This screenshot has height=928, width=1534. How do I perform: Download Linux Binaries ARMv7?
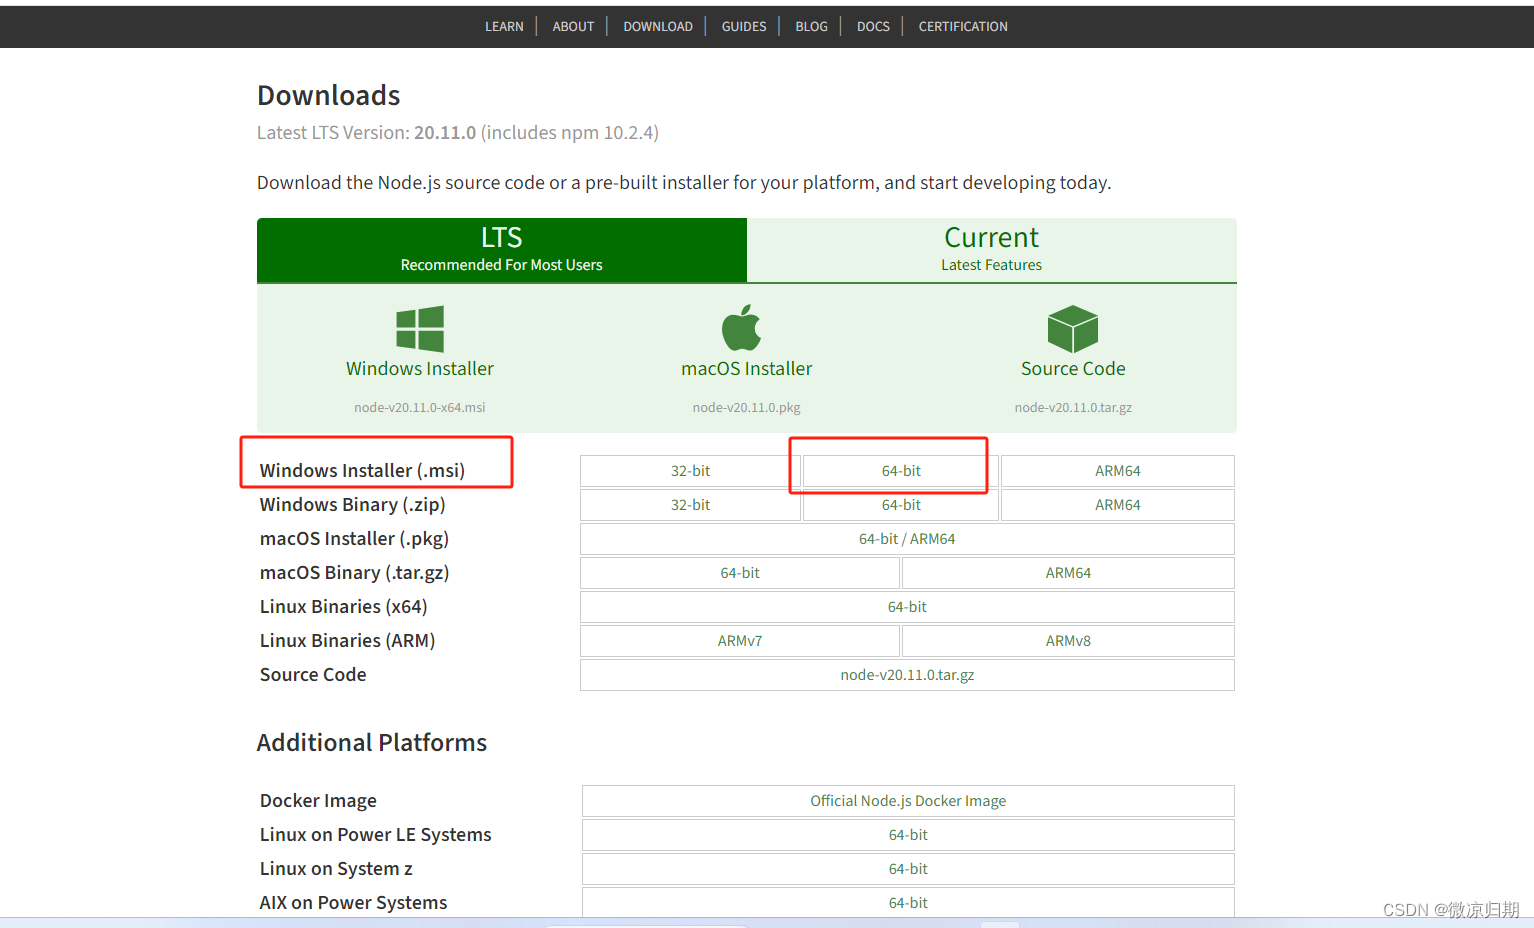(740, 641)
